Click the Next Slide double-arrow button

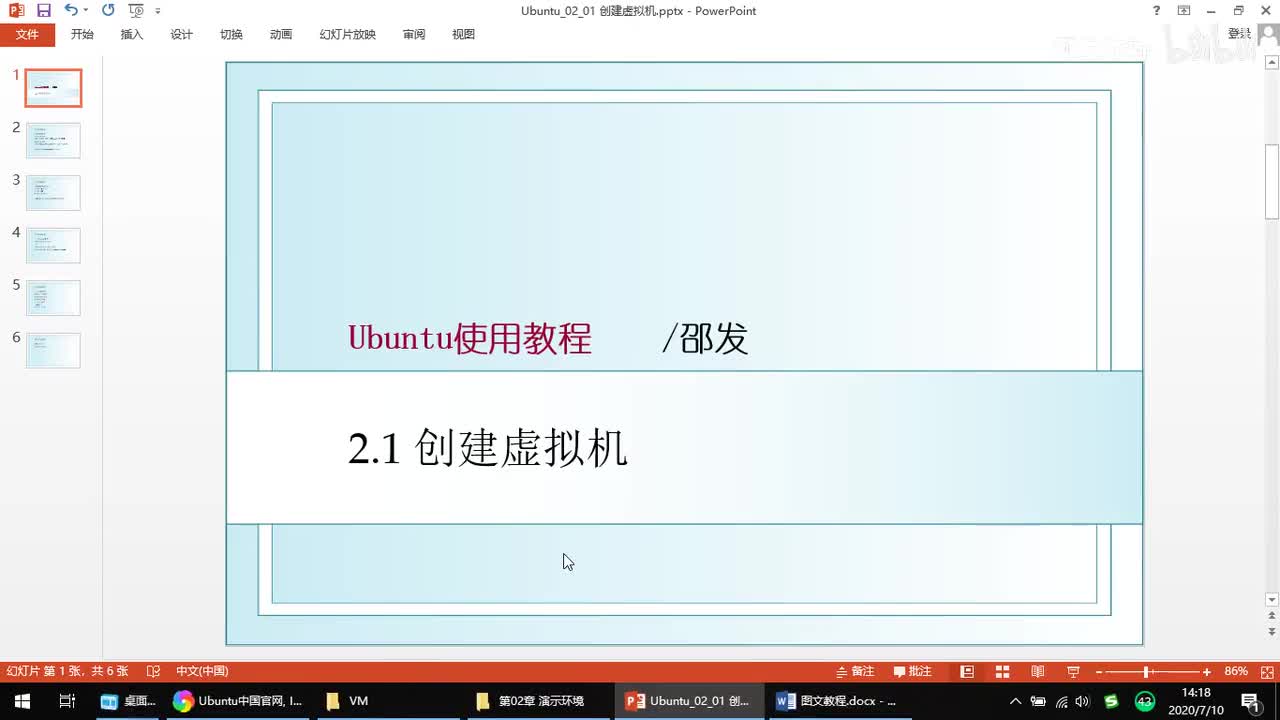1272,632
